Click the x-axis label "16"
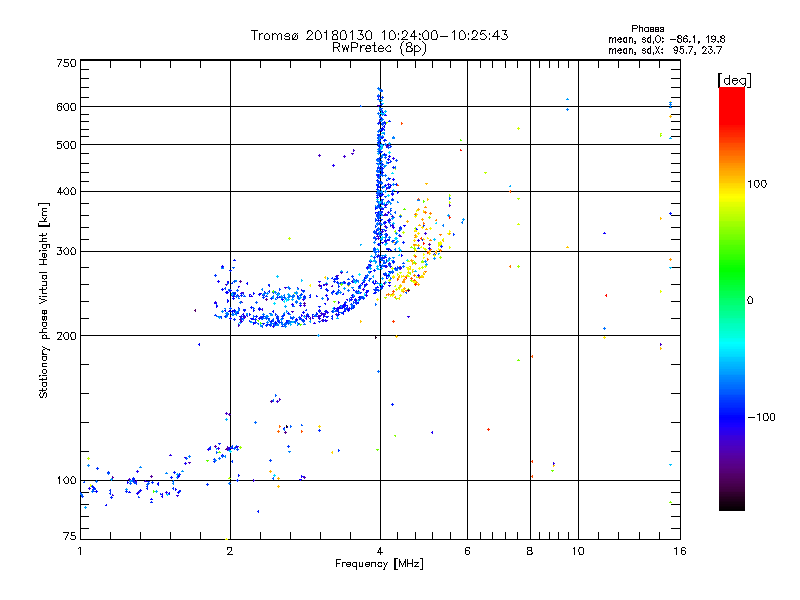Image resolution: width=800 pixels, height=600 pixels. pyautogui.click(x=680, y=551)
